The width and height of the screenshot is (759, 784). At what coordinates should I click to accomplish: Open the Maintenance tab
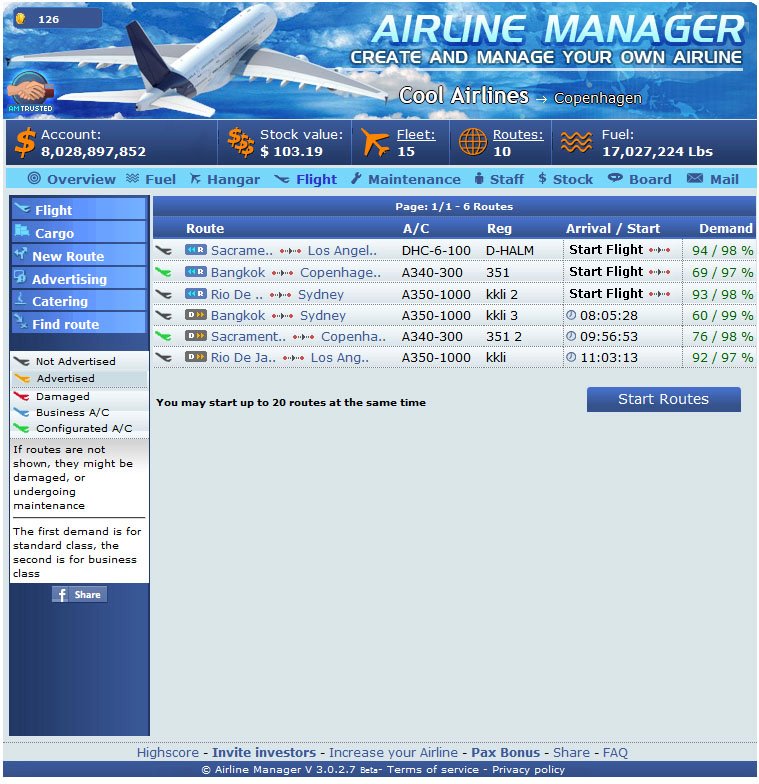point(414,179)
